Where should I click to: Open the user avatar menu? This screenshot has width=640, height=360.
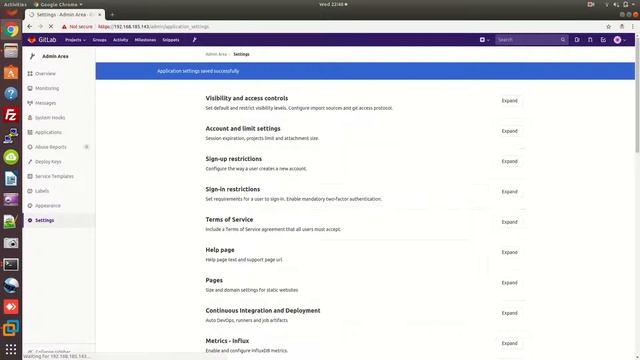pyautogui.click(x=620, y=40)
